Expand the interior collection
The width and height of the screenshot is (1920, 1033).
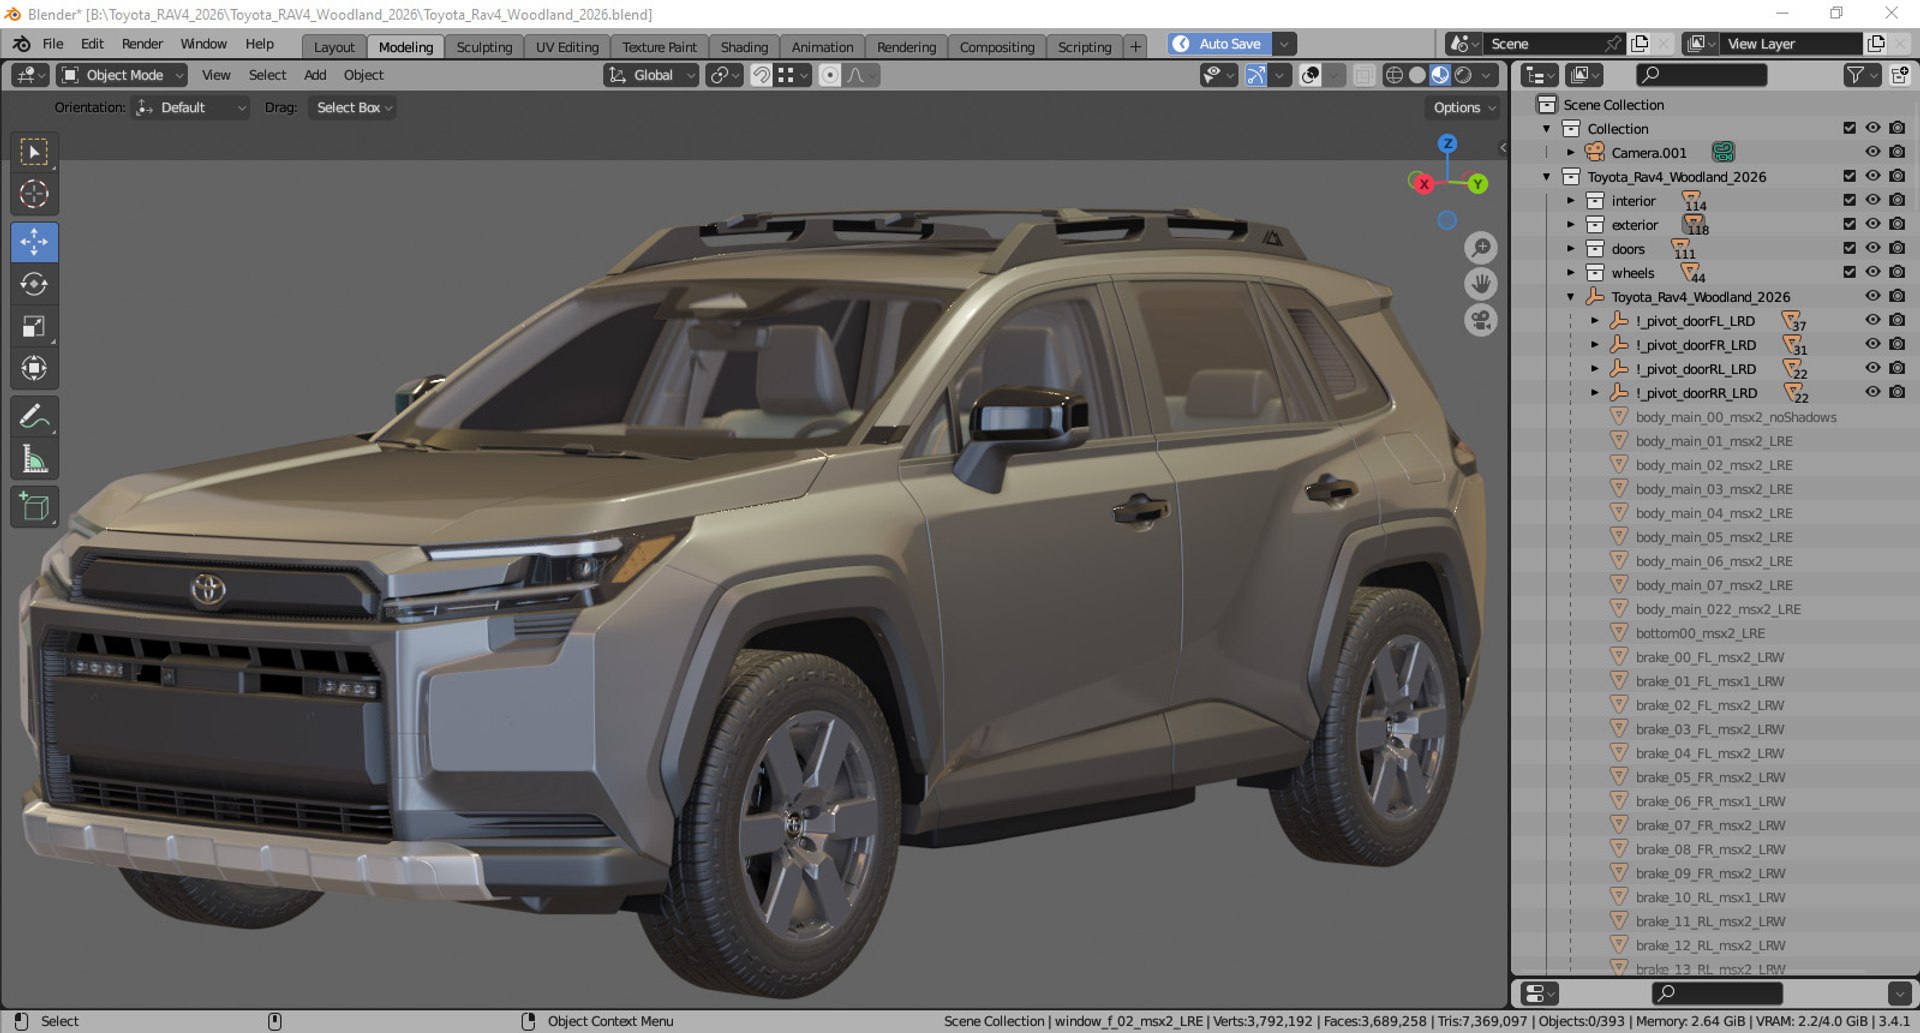click(x=1571, y=200)
